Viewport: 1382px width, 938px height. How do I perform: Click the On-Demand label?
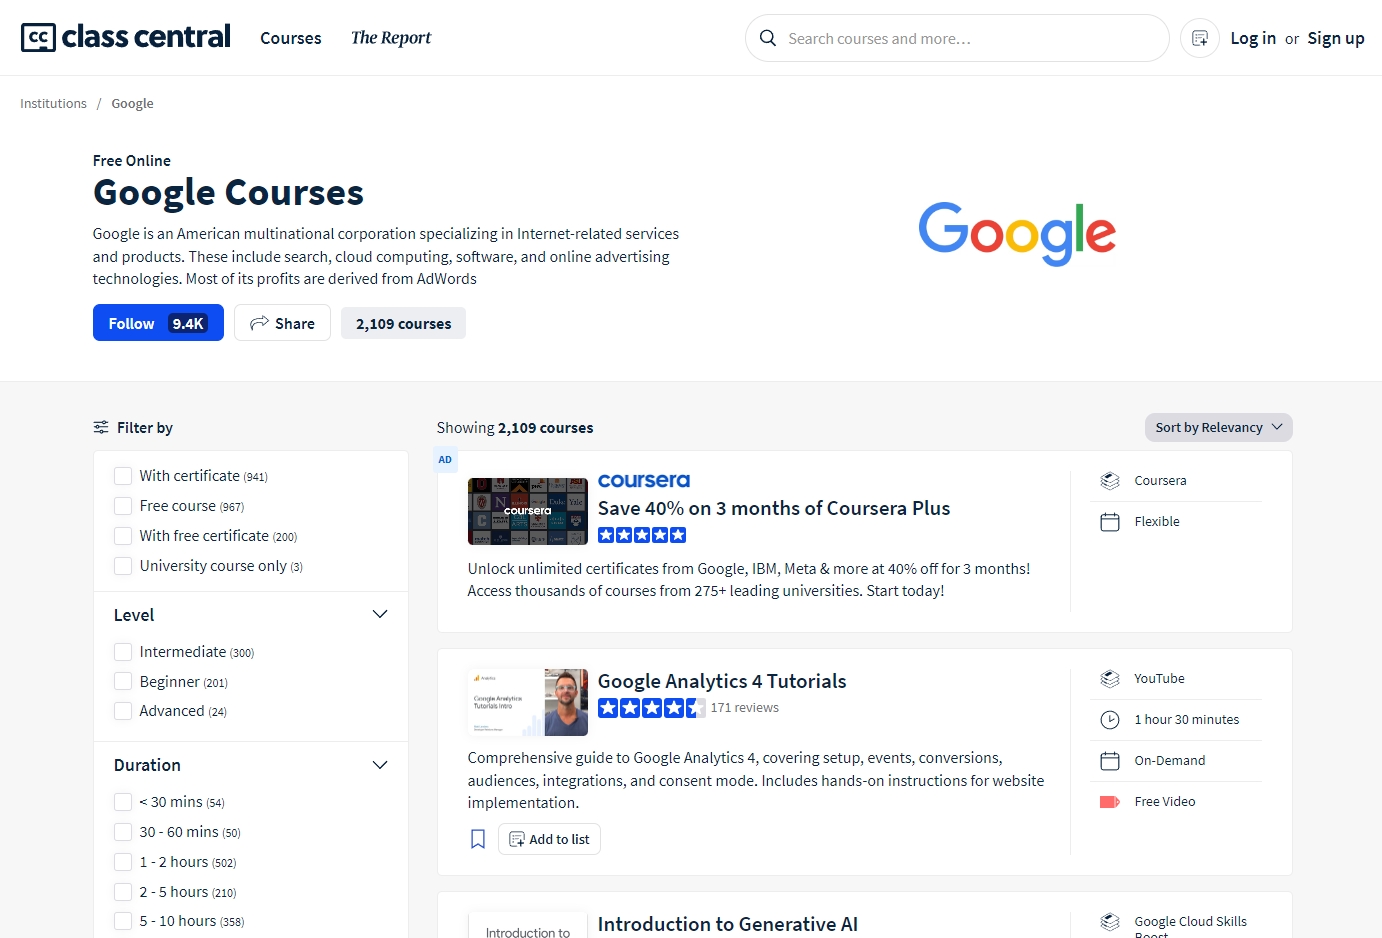1170,761
